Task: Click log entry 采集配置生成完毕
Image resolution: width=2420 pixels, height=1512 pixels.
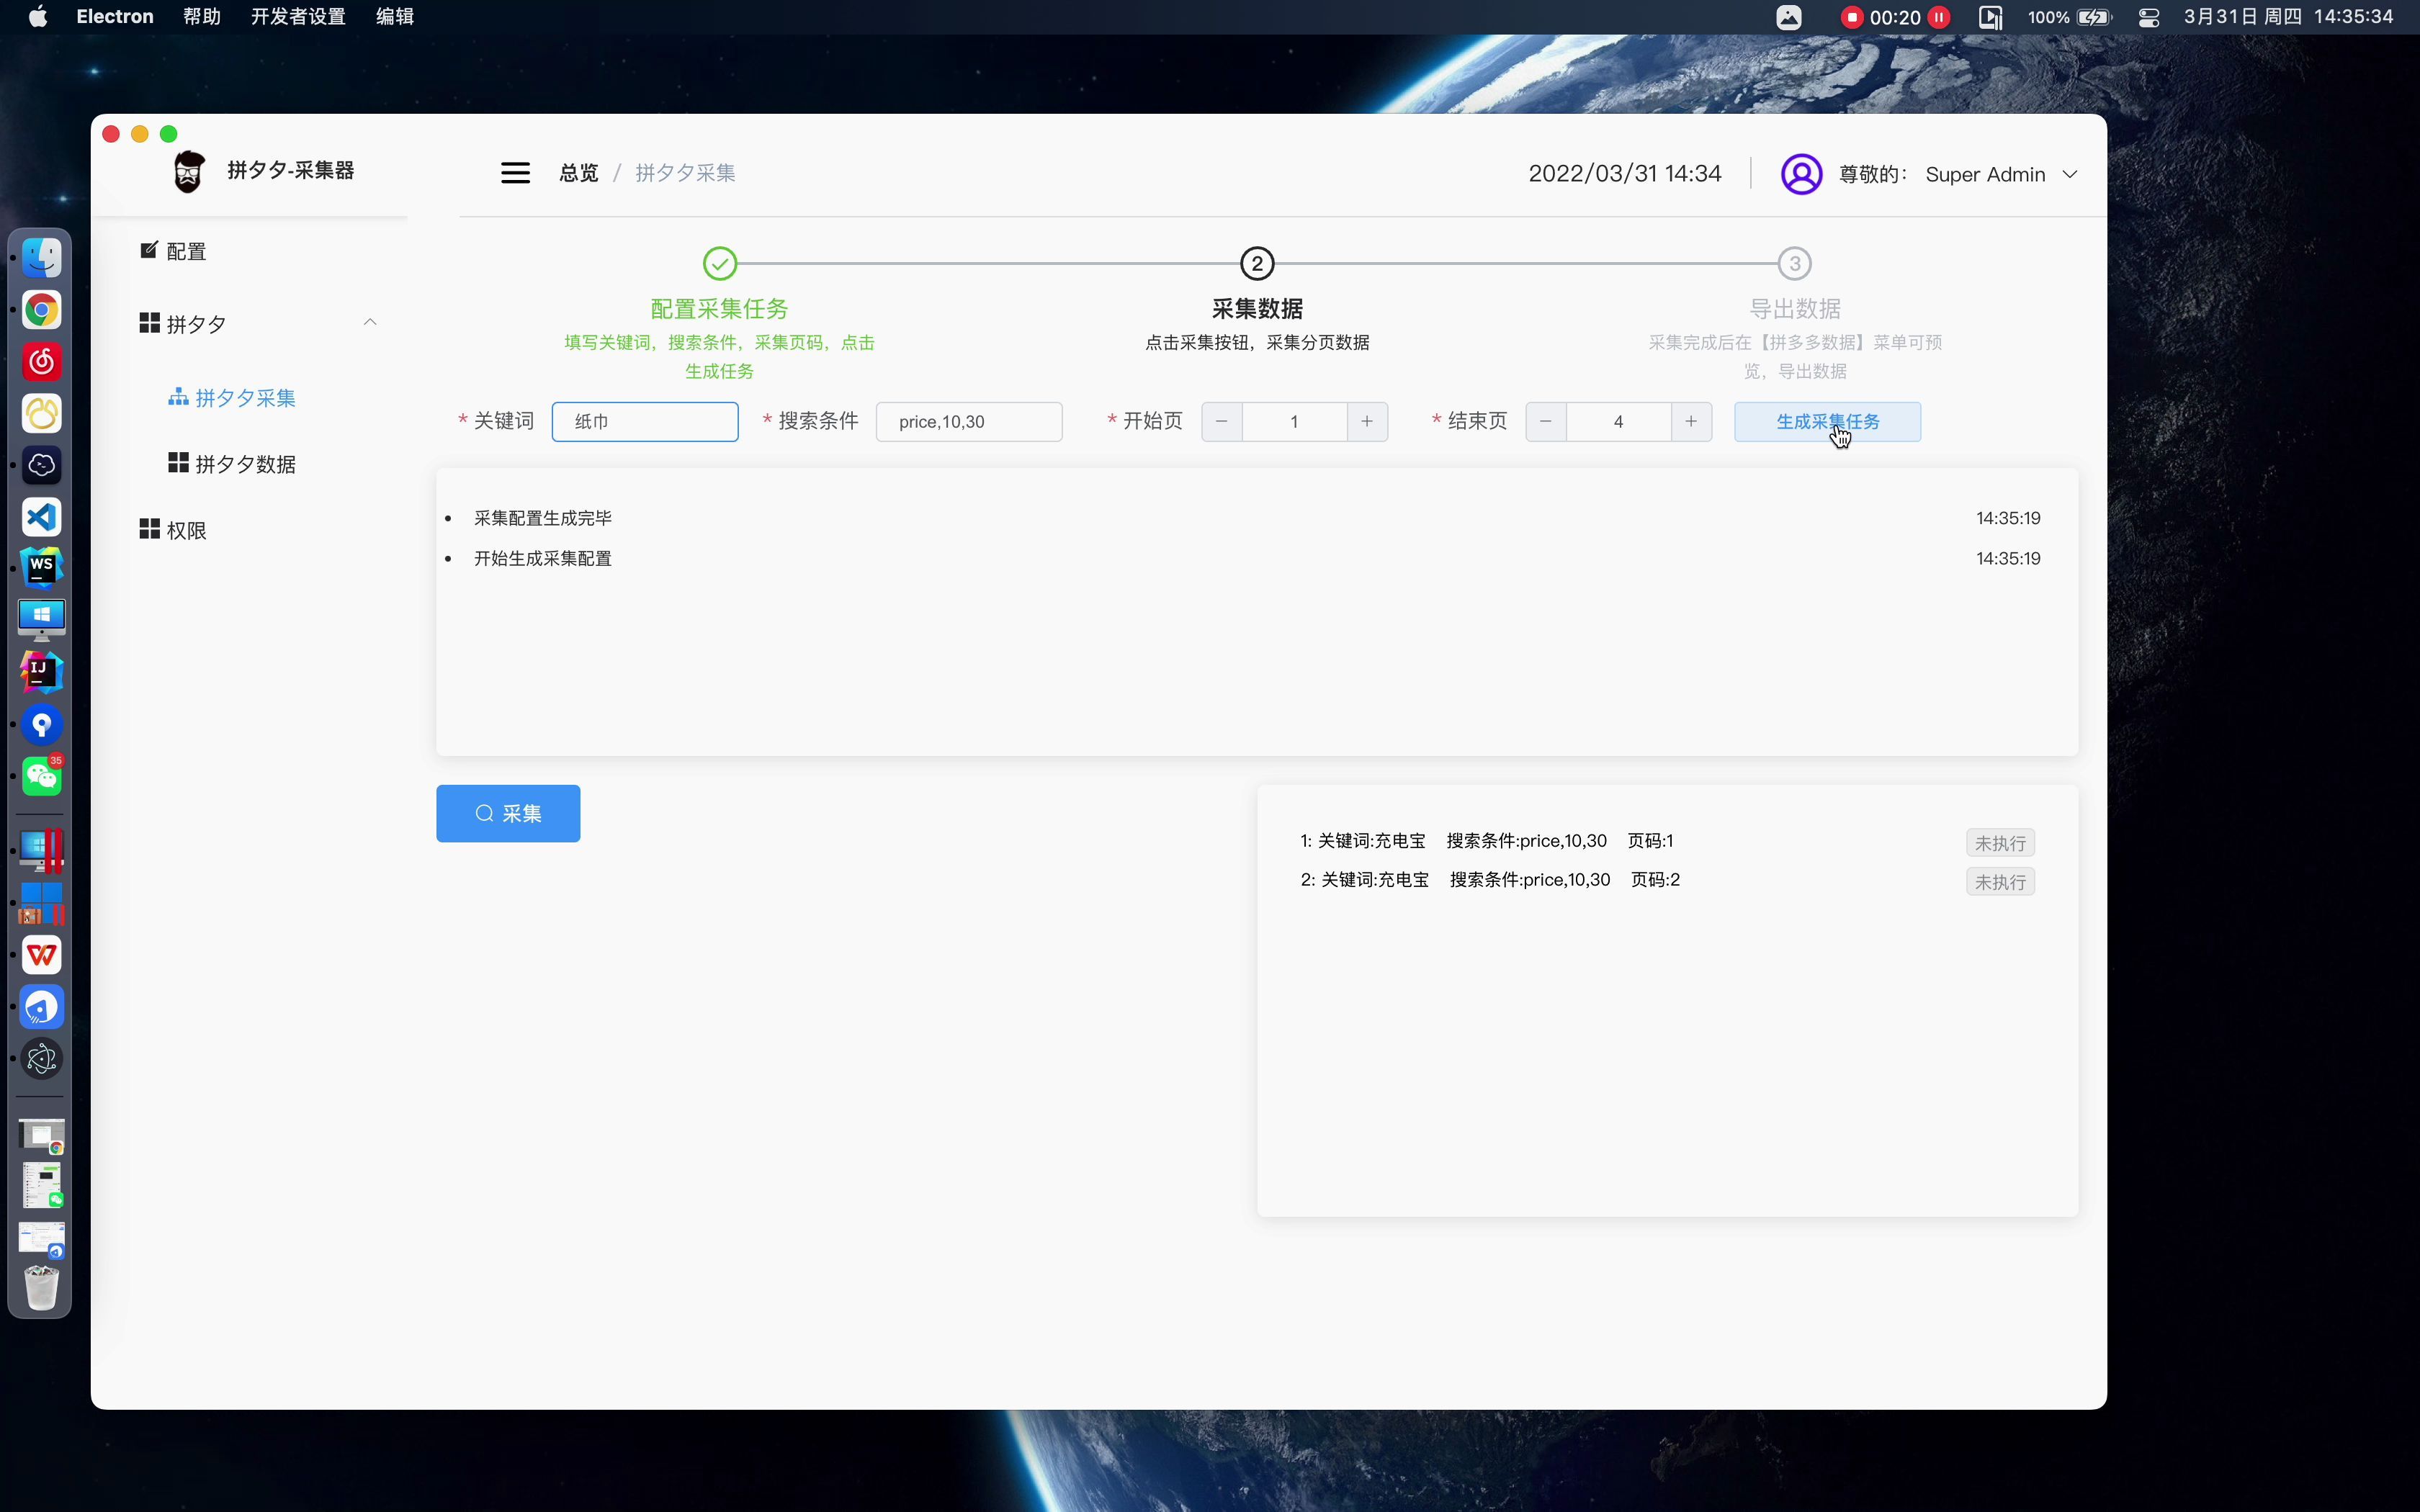Action: [543, 518]
